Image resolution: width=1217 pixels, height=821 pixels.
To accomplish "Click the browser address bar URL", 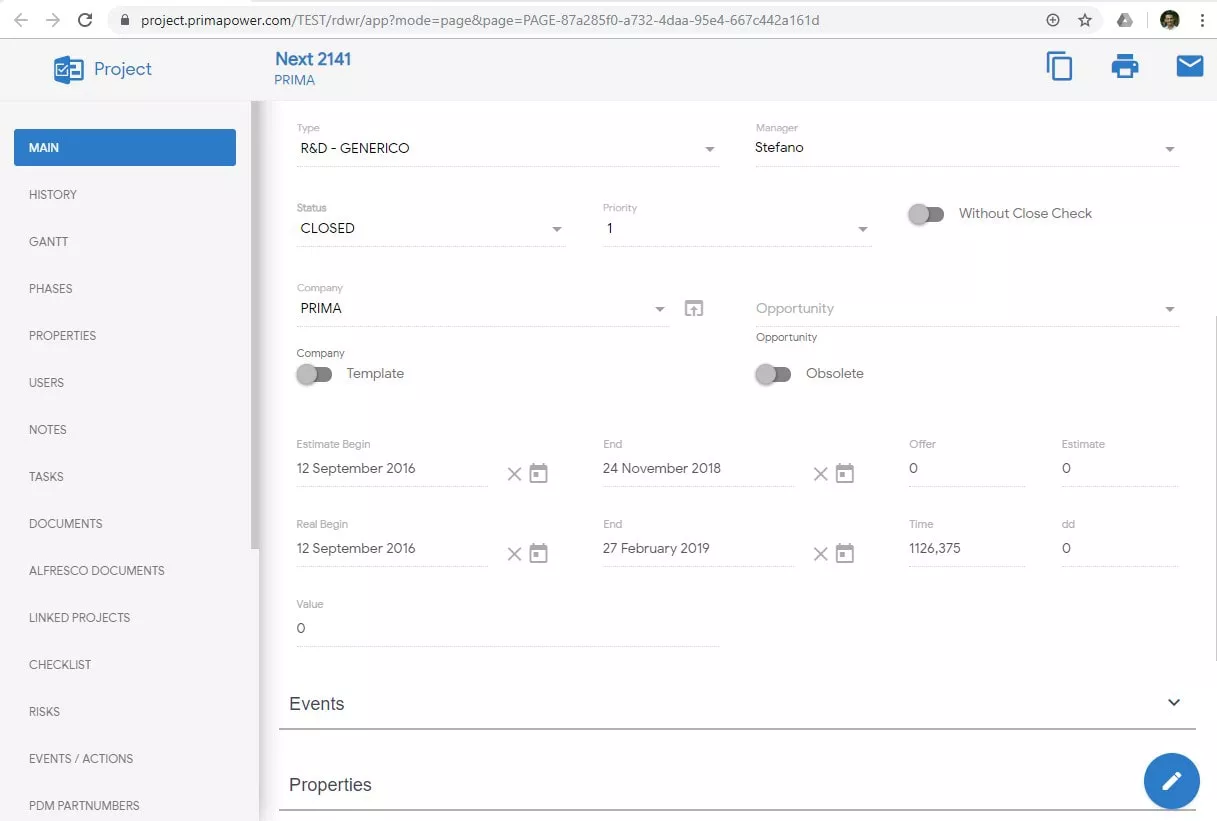I will pos(480,20).
